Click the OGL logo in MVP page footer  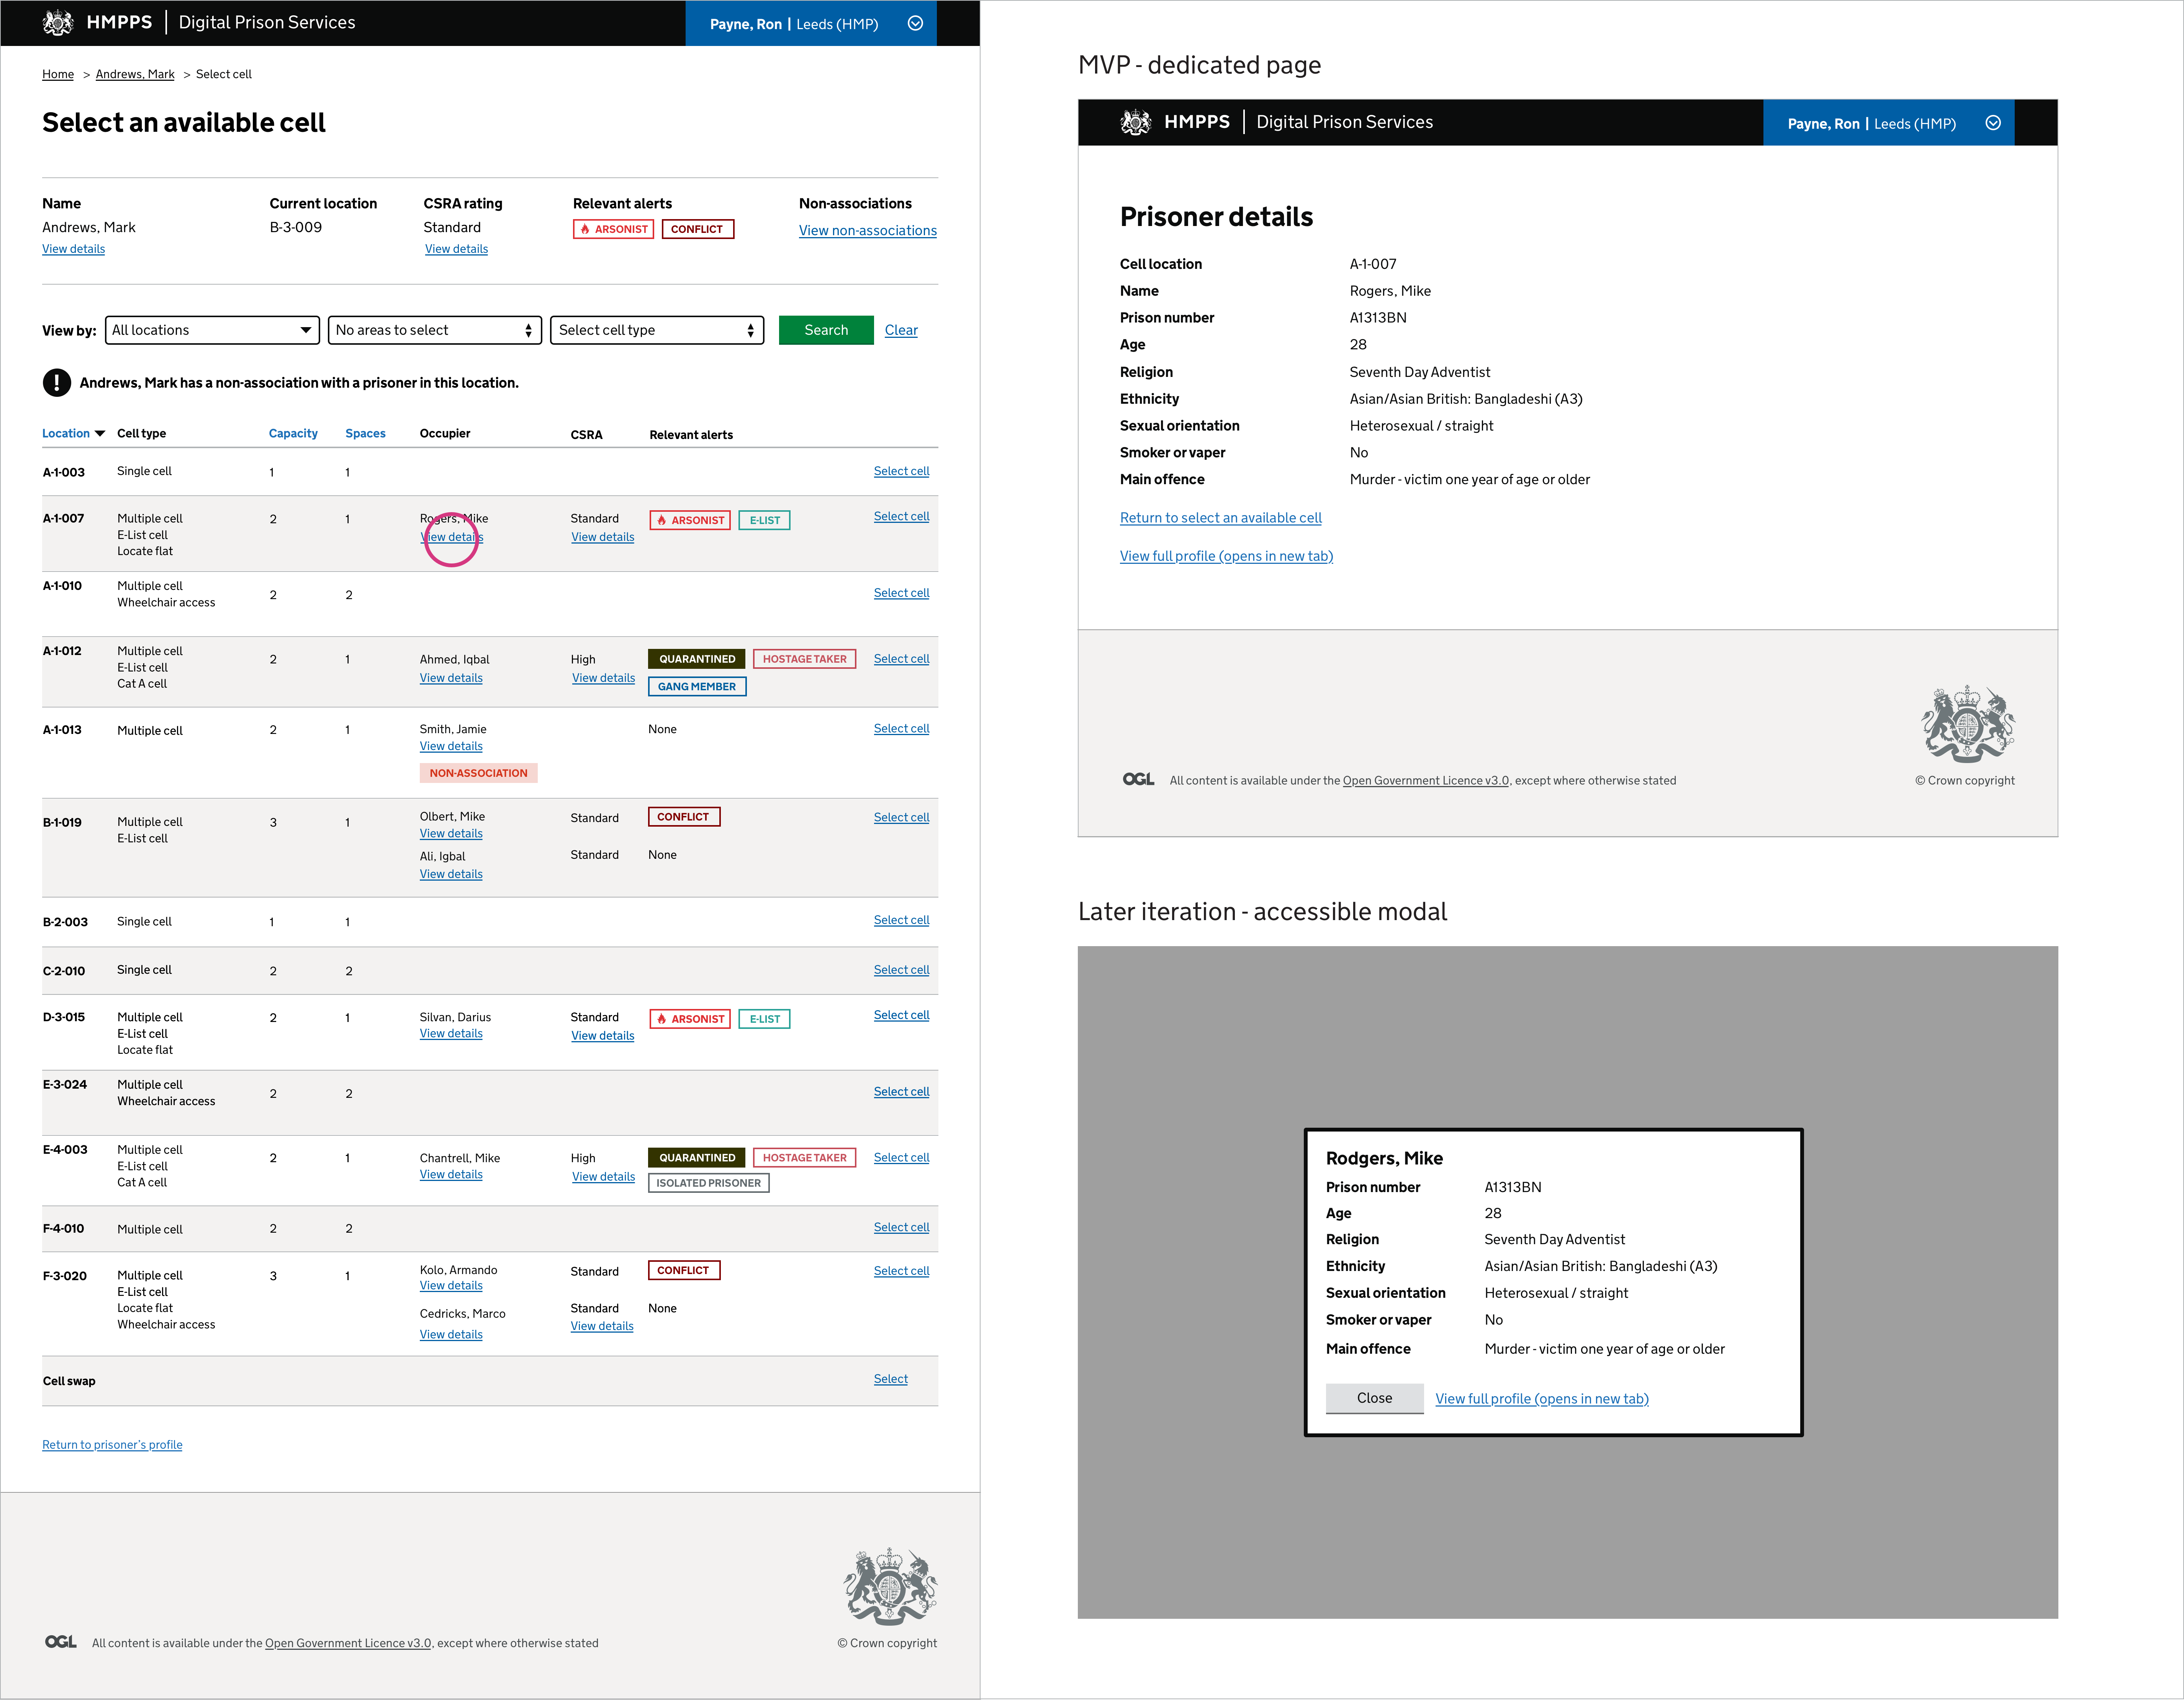[x=1138, y=779]
